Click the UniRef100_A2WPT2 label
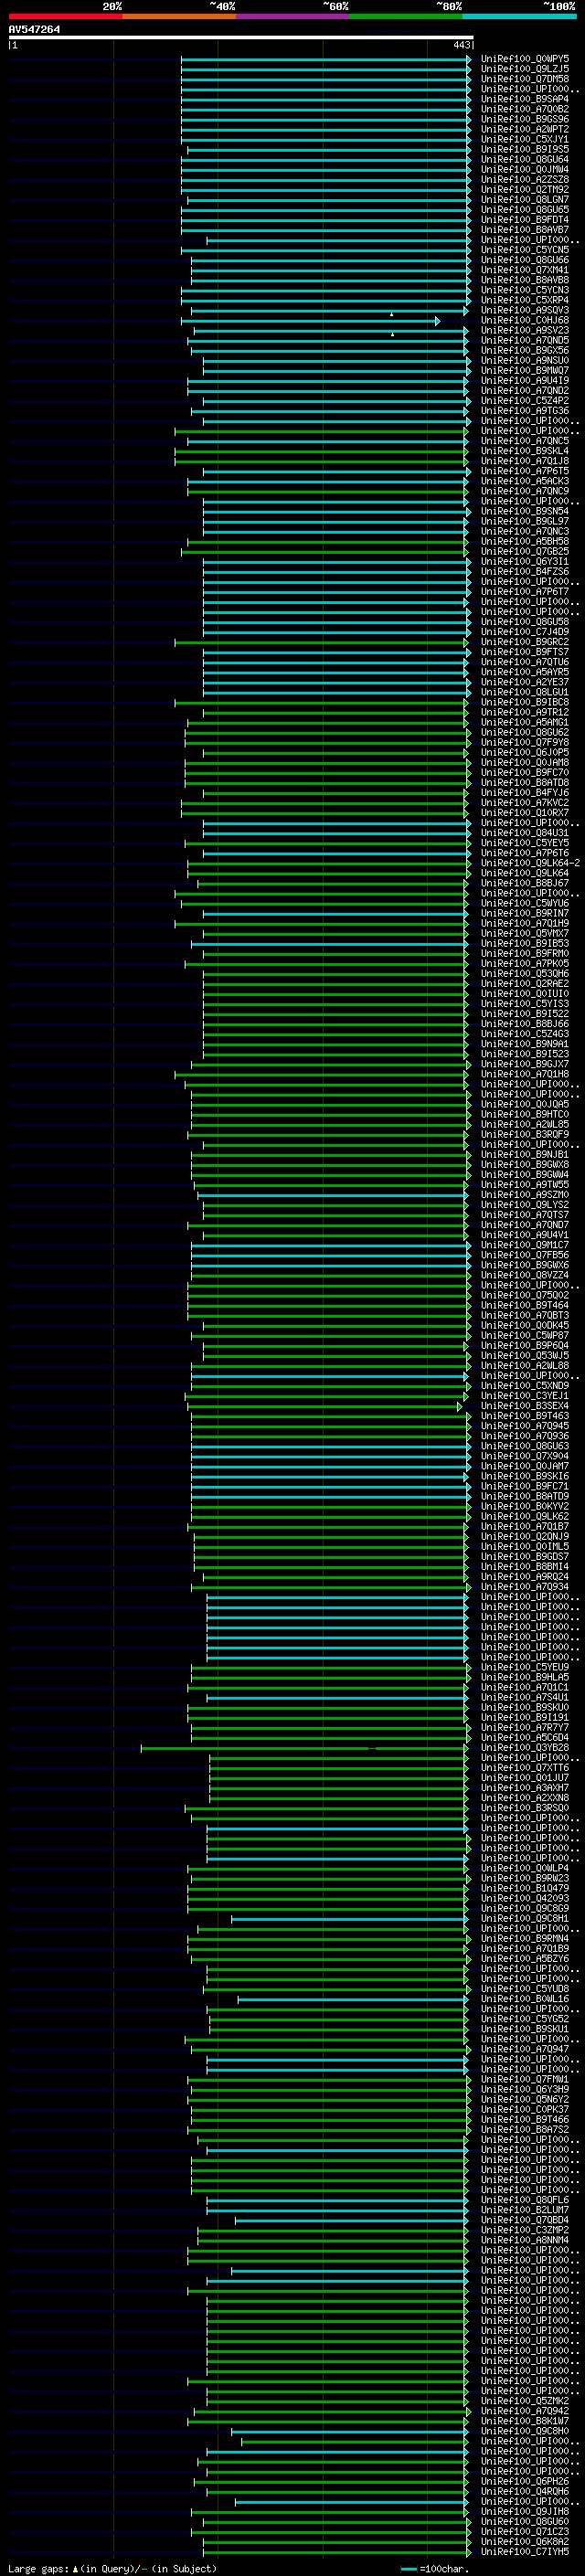Screen dimensions: 585x2576 [x=525, y=129]
